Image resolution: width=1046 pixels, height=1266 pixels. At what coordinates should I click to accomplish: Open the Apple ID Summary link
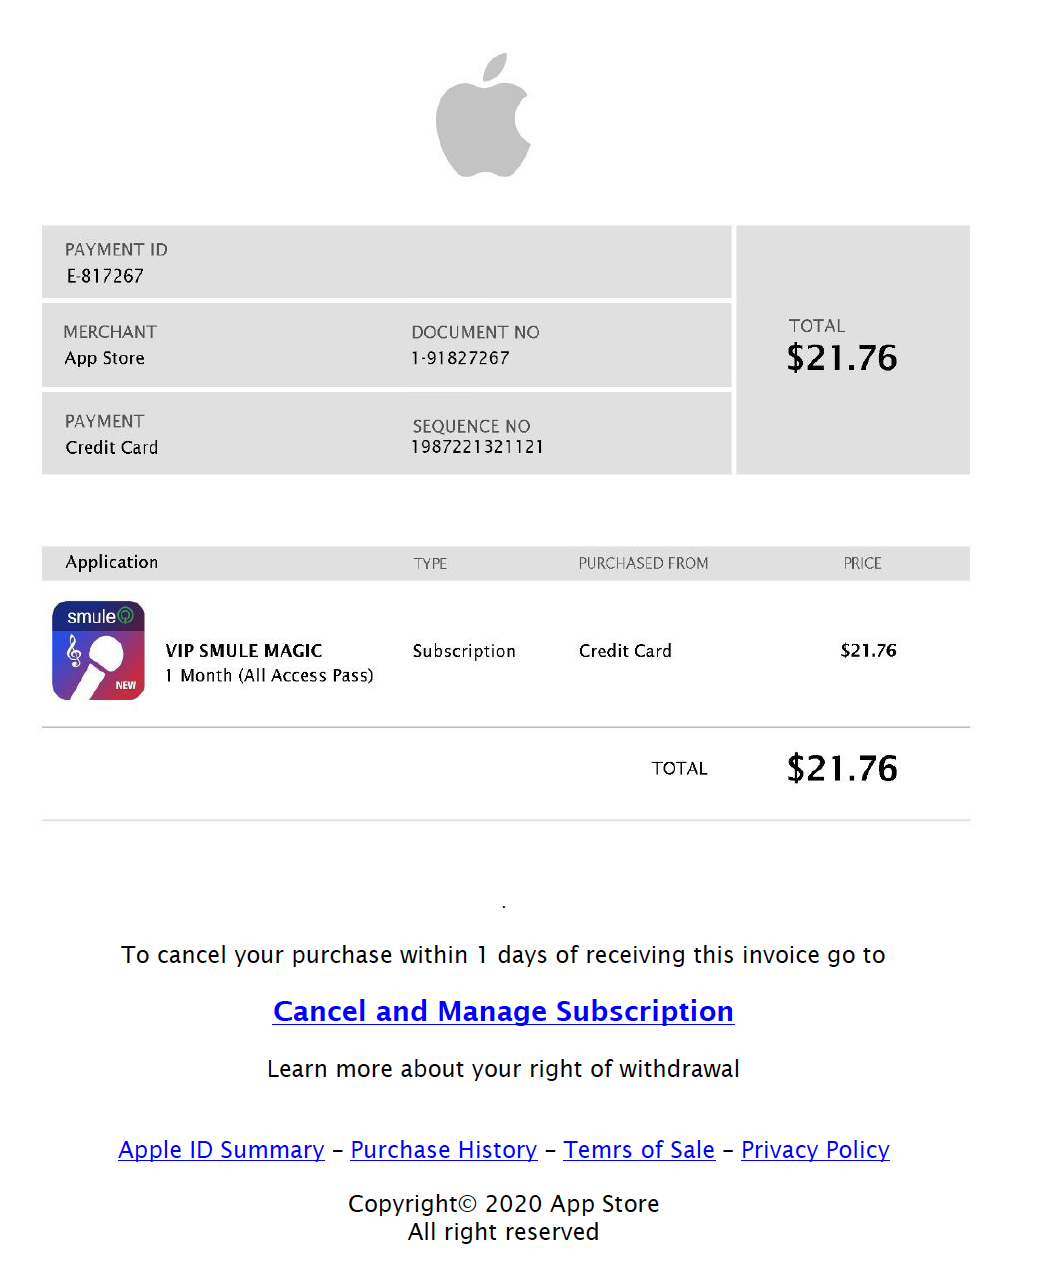[221, 1150]
